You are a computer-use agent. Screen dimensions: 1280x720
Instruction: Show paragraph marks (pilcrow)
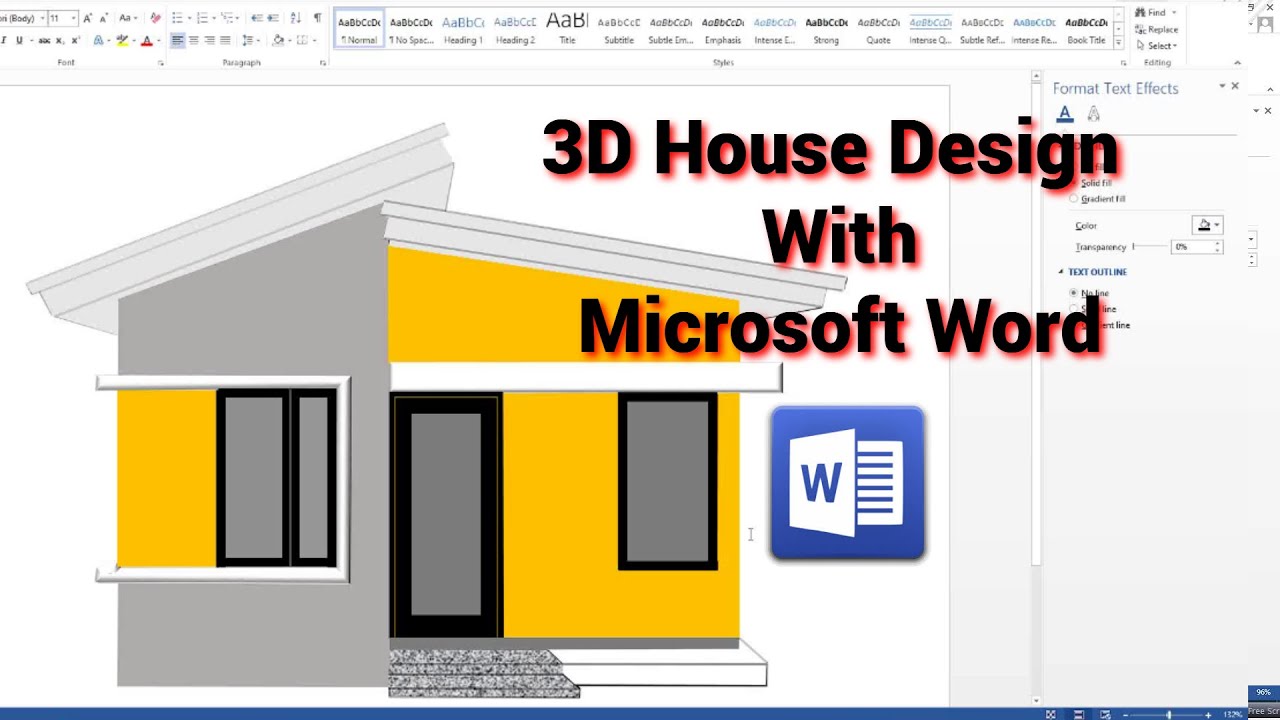click(x=318, y=18)
